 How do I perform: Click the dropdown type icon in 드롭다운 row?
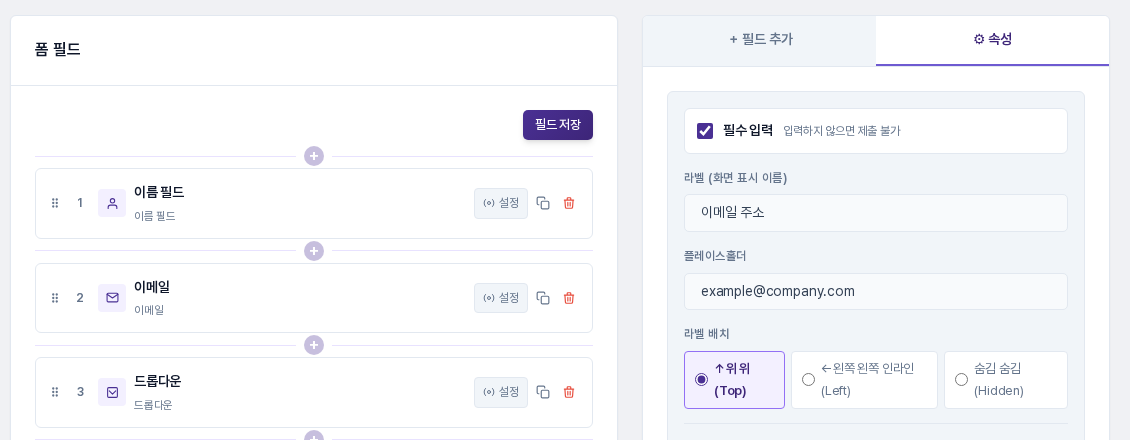pyautogui.click(x=112, y=392)
